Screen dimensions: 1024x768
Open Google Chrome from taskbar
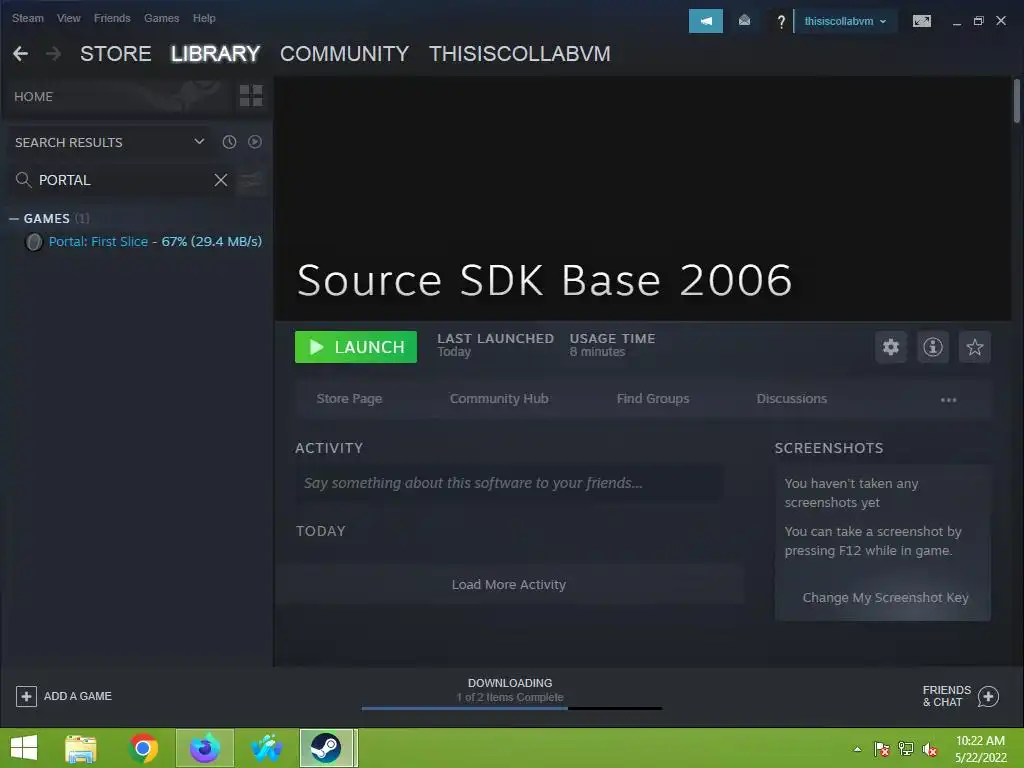click(143, 748)
